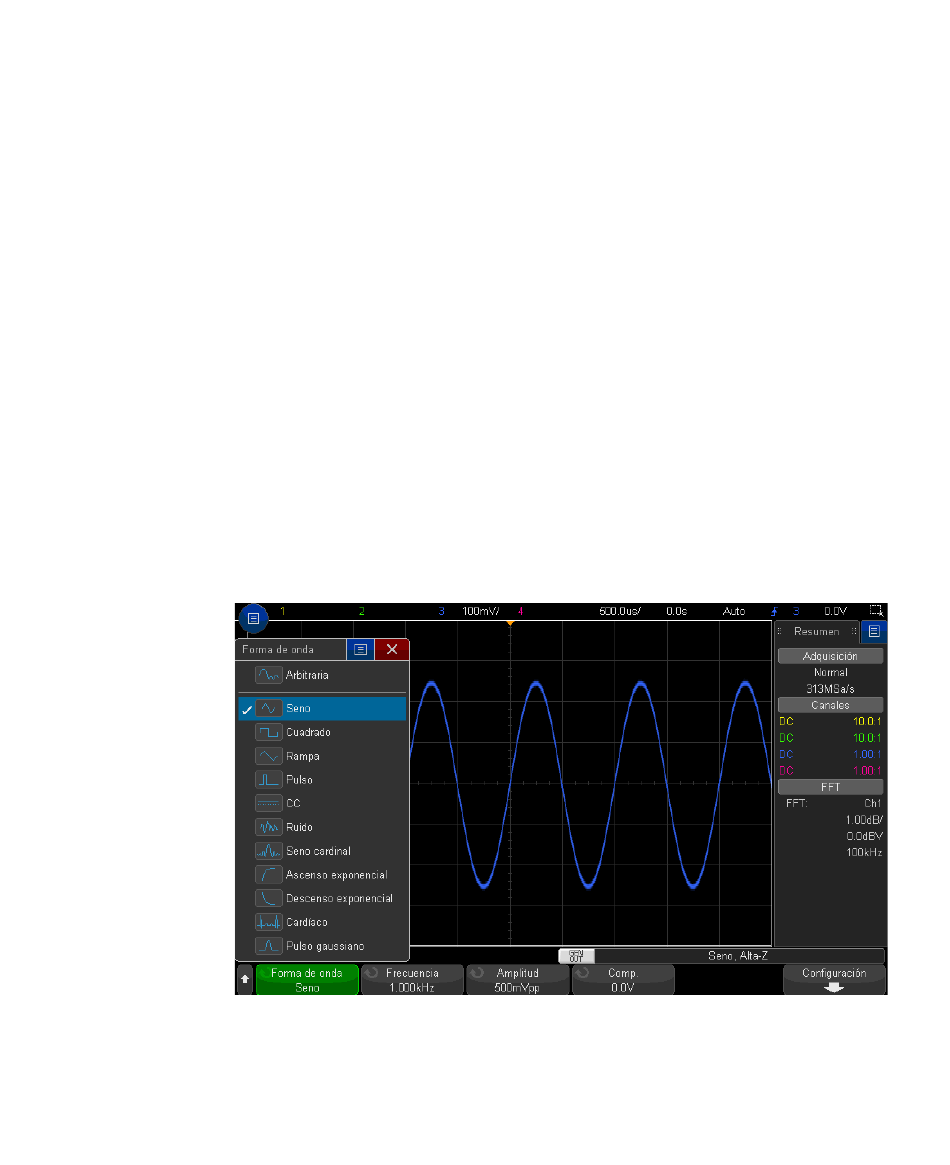Select the Cuadrado square wave icon
950x1165 pixels.
pyautogui.click(x=268, y=732)
